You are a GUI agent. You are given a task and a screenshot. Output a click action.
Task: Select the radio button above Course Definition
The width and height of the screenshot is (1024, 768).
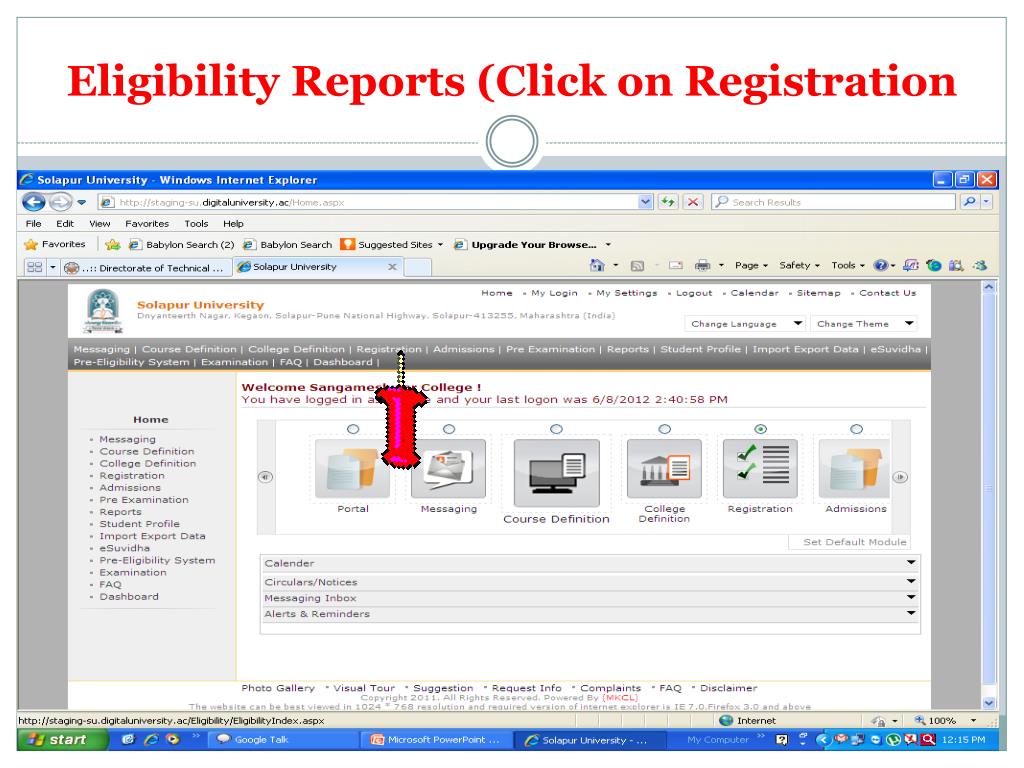[x=556, y=429]
